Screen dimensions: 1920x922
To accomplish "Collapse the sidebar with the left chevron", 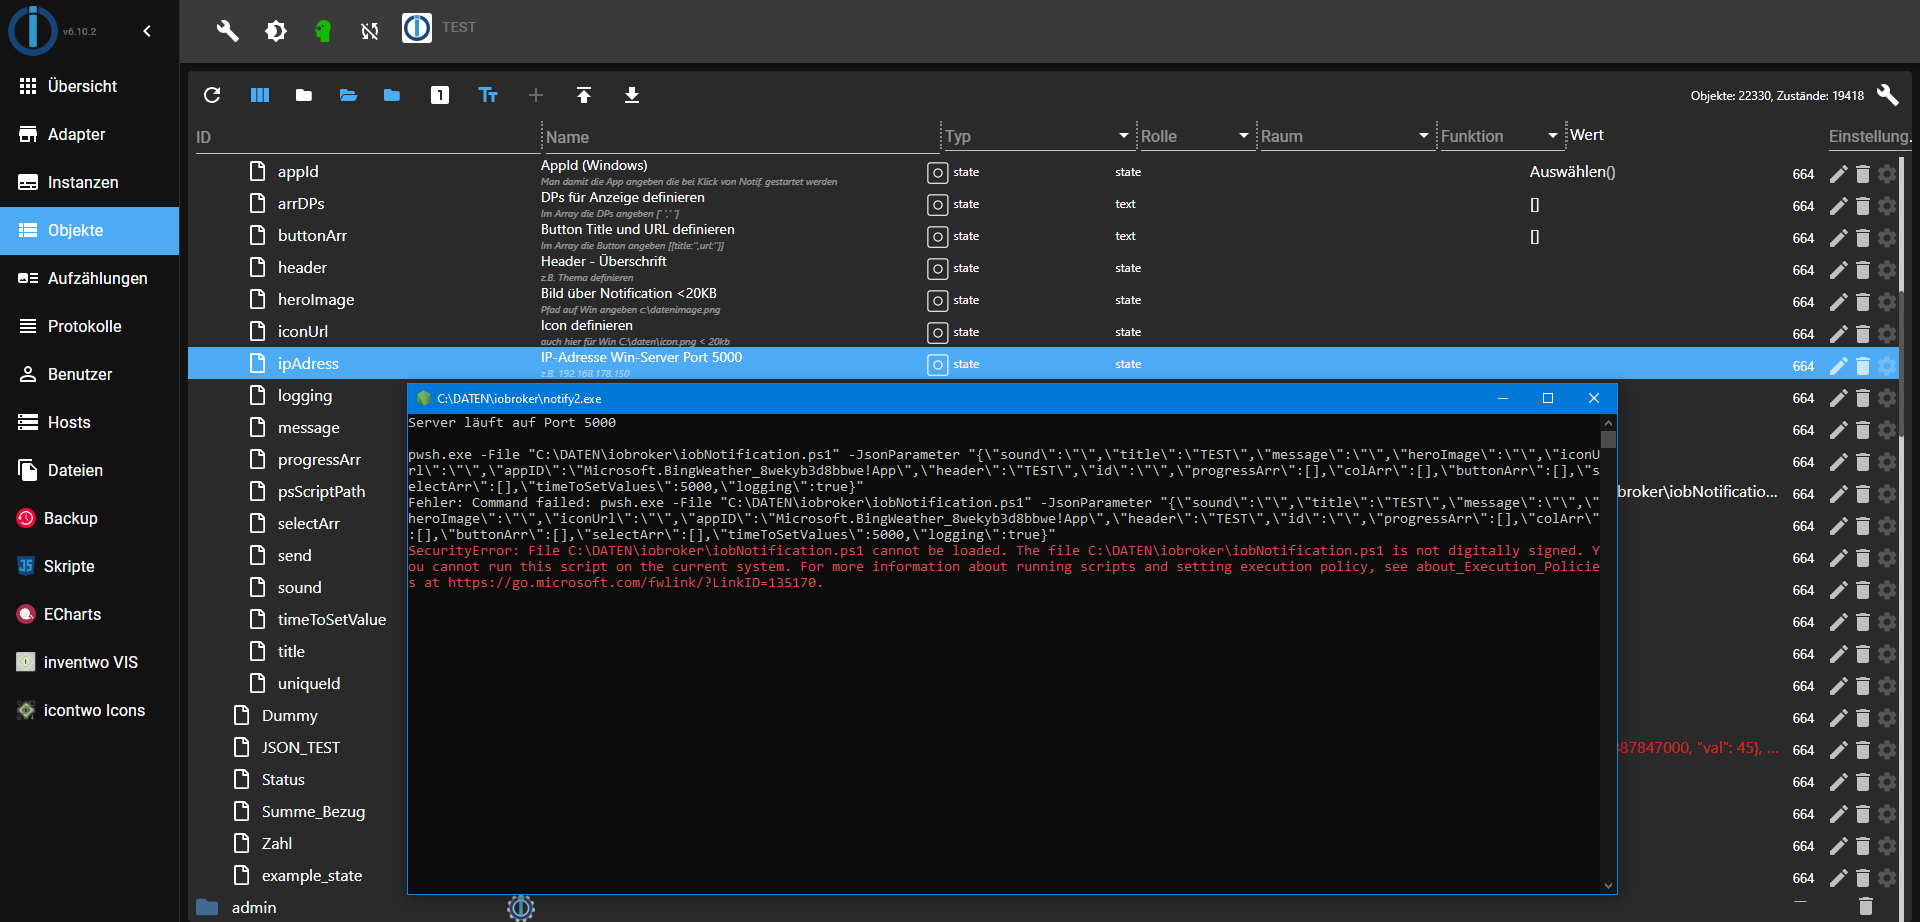I will (x=147, y=31).
